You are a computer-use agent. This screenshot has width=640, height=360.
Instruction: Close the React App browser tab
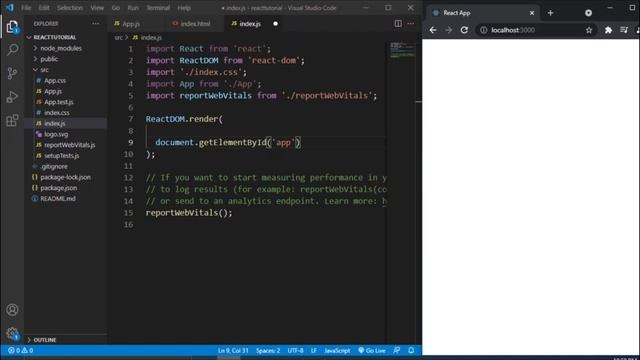[x=532, y=13]
